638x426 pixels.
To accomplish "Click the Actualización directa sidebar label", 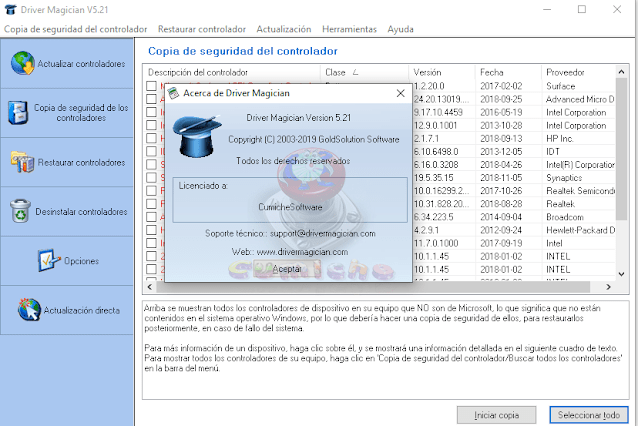I will pyautogui.click(x=82, y=310).
